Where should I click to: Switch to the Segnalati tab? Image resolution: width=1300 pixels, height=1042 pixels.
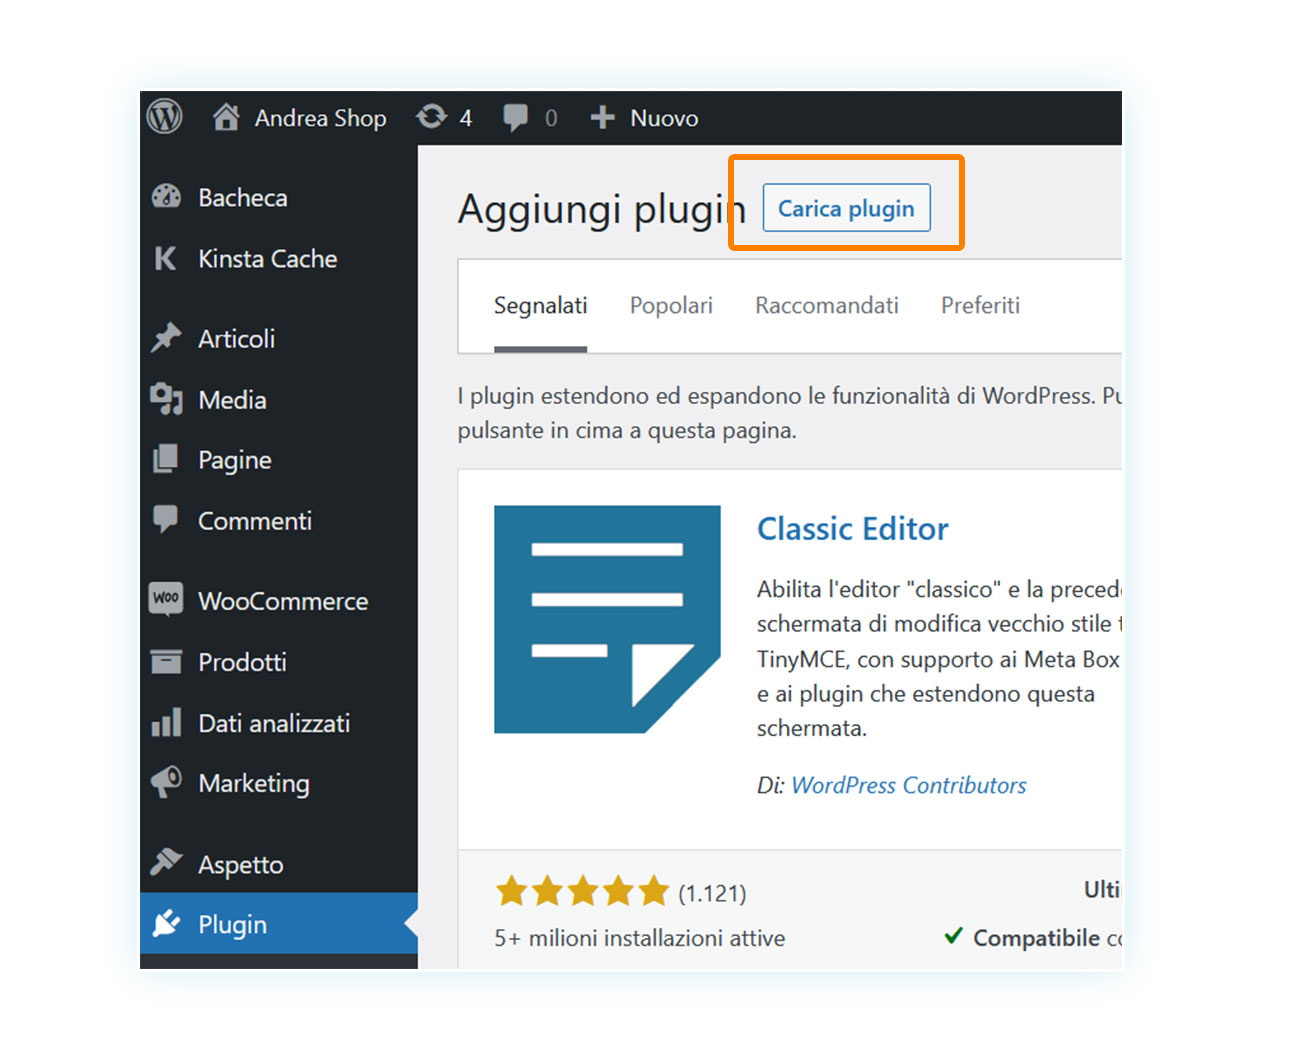click(540, 306)
